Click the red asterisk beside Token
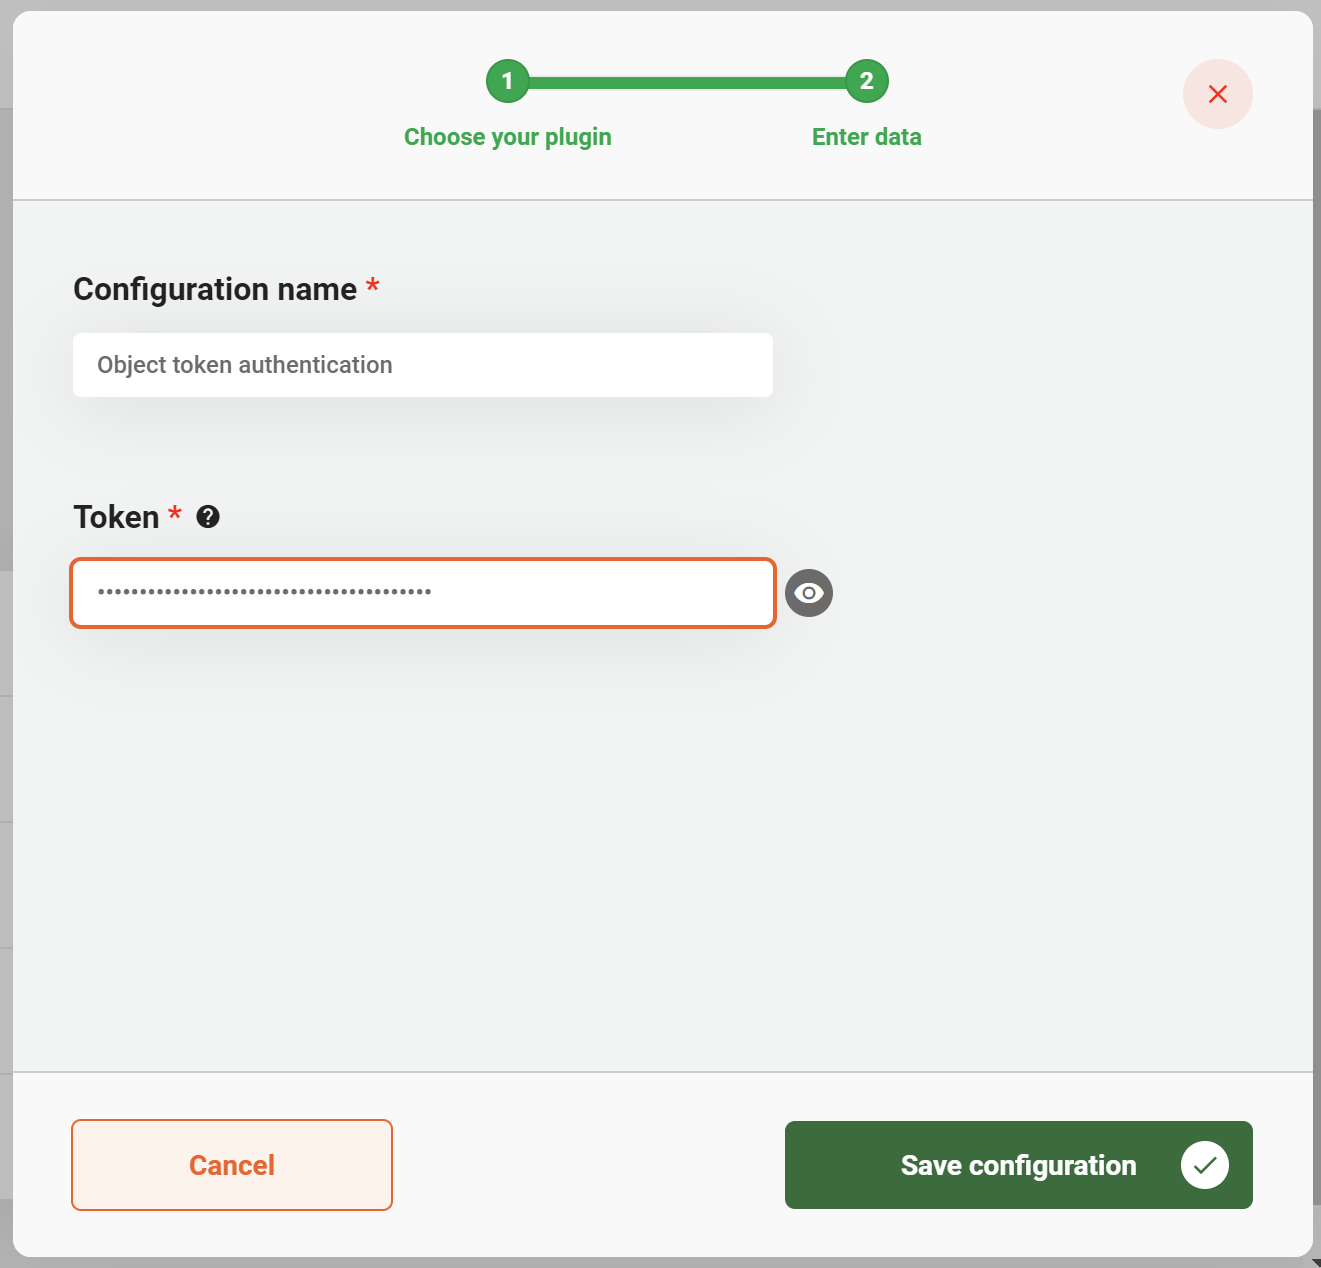Screen dimensions: 1321x1268 click(x=175, y=514)
